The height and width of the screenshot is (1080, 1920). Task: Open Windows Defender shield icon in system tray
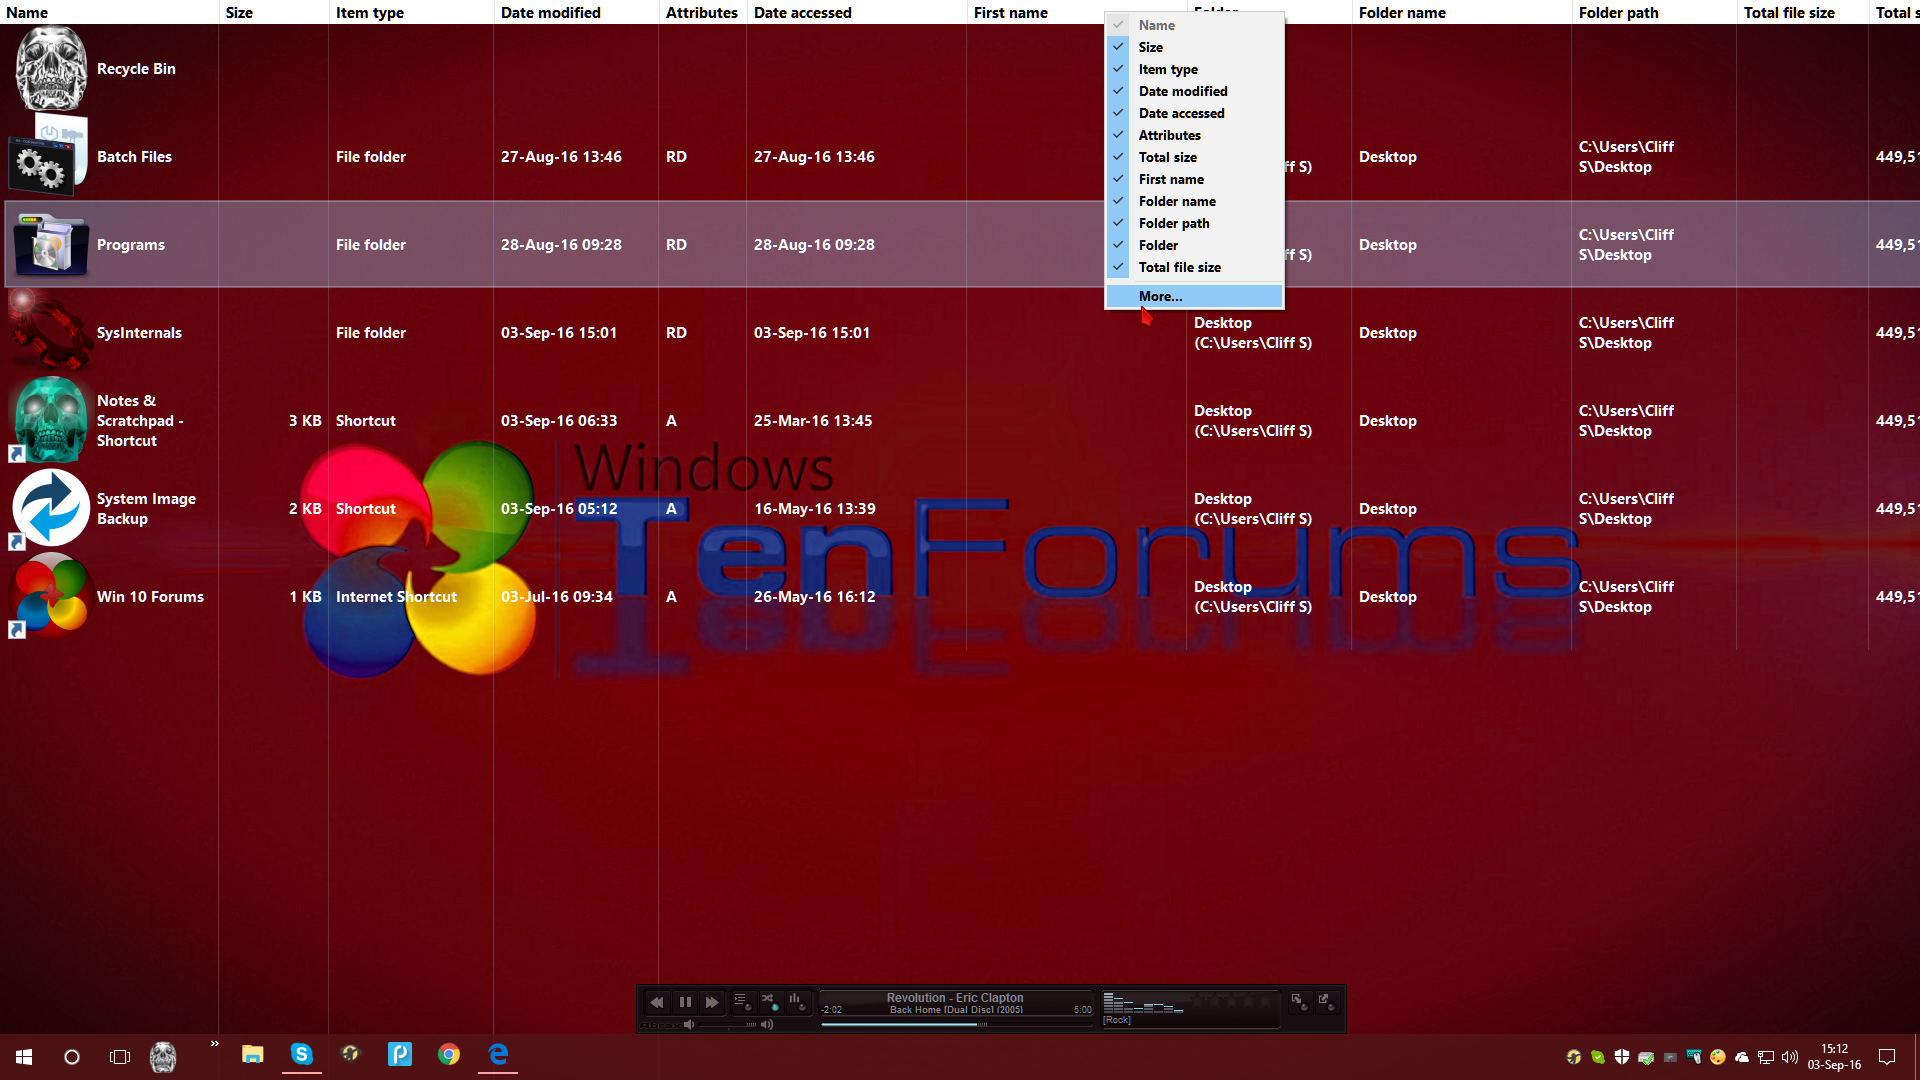1622,1057
